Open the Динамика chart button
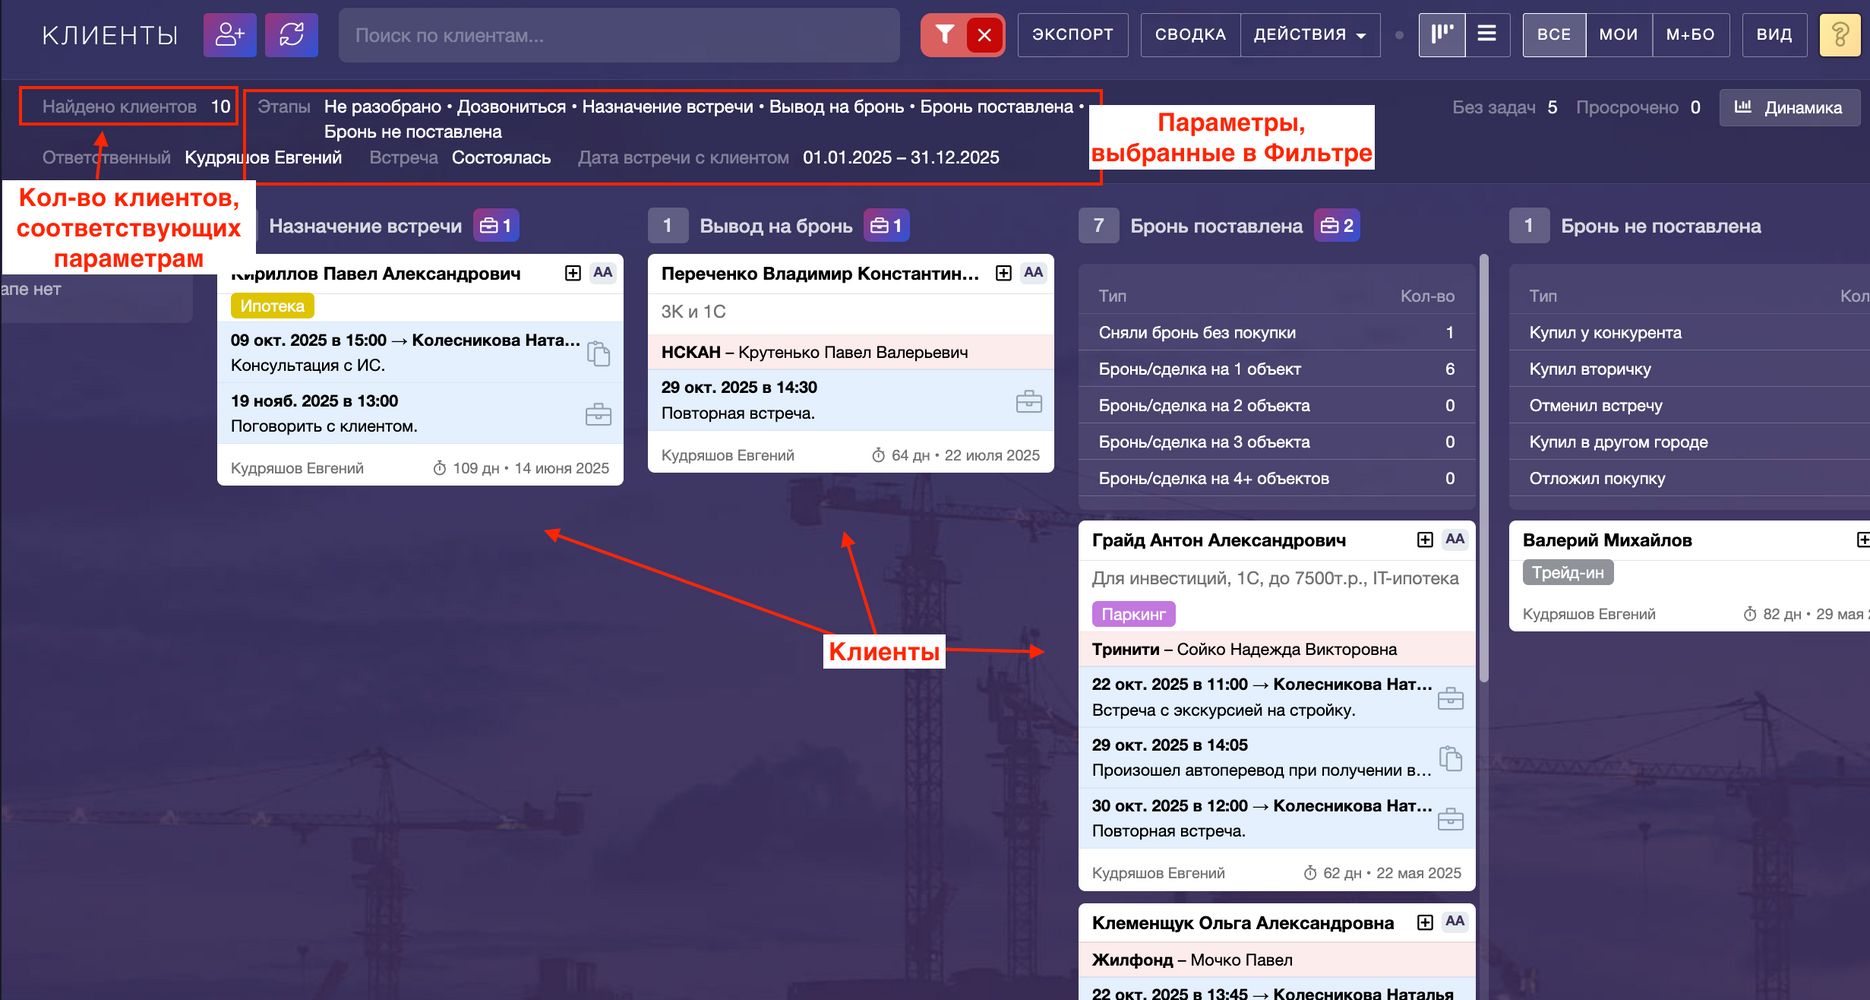The width and height of the screenshot is (1870, 1000). 1789,108
